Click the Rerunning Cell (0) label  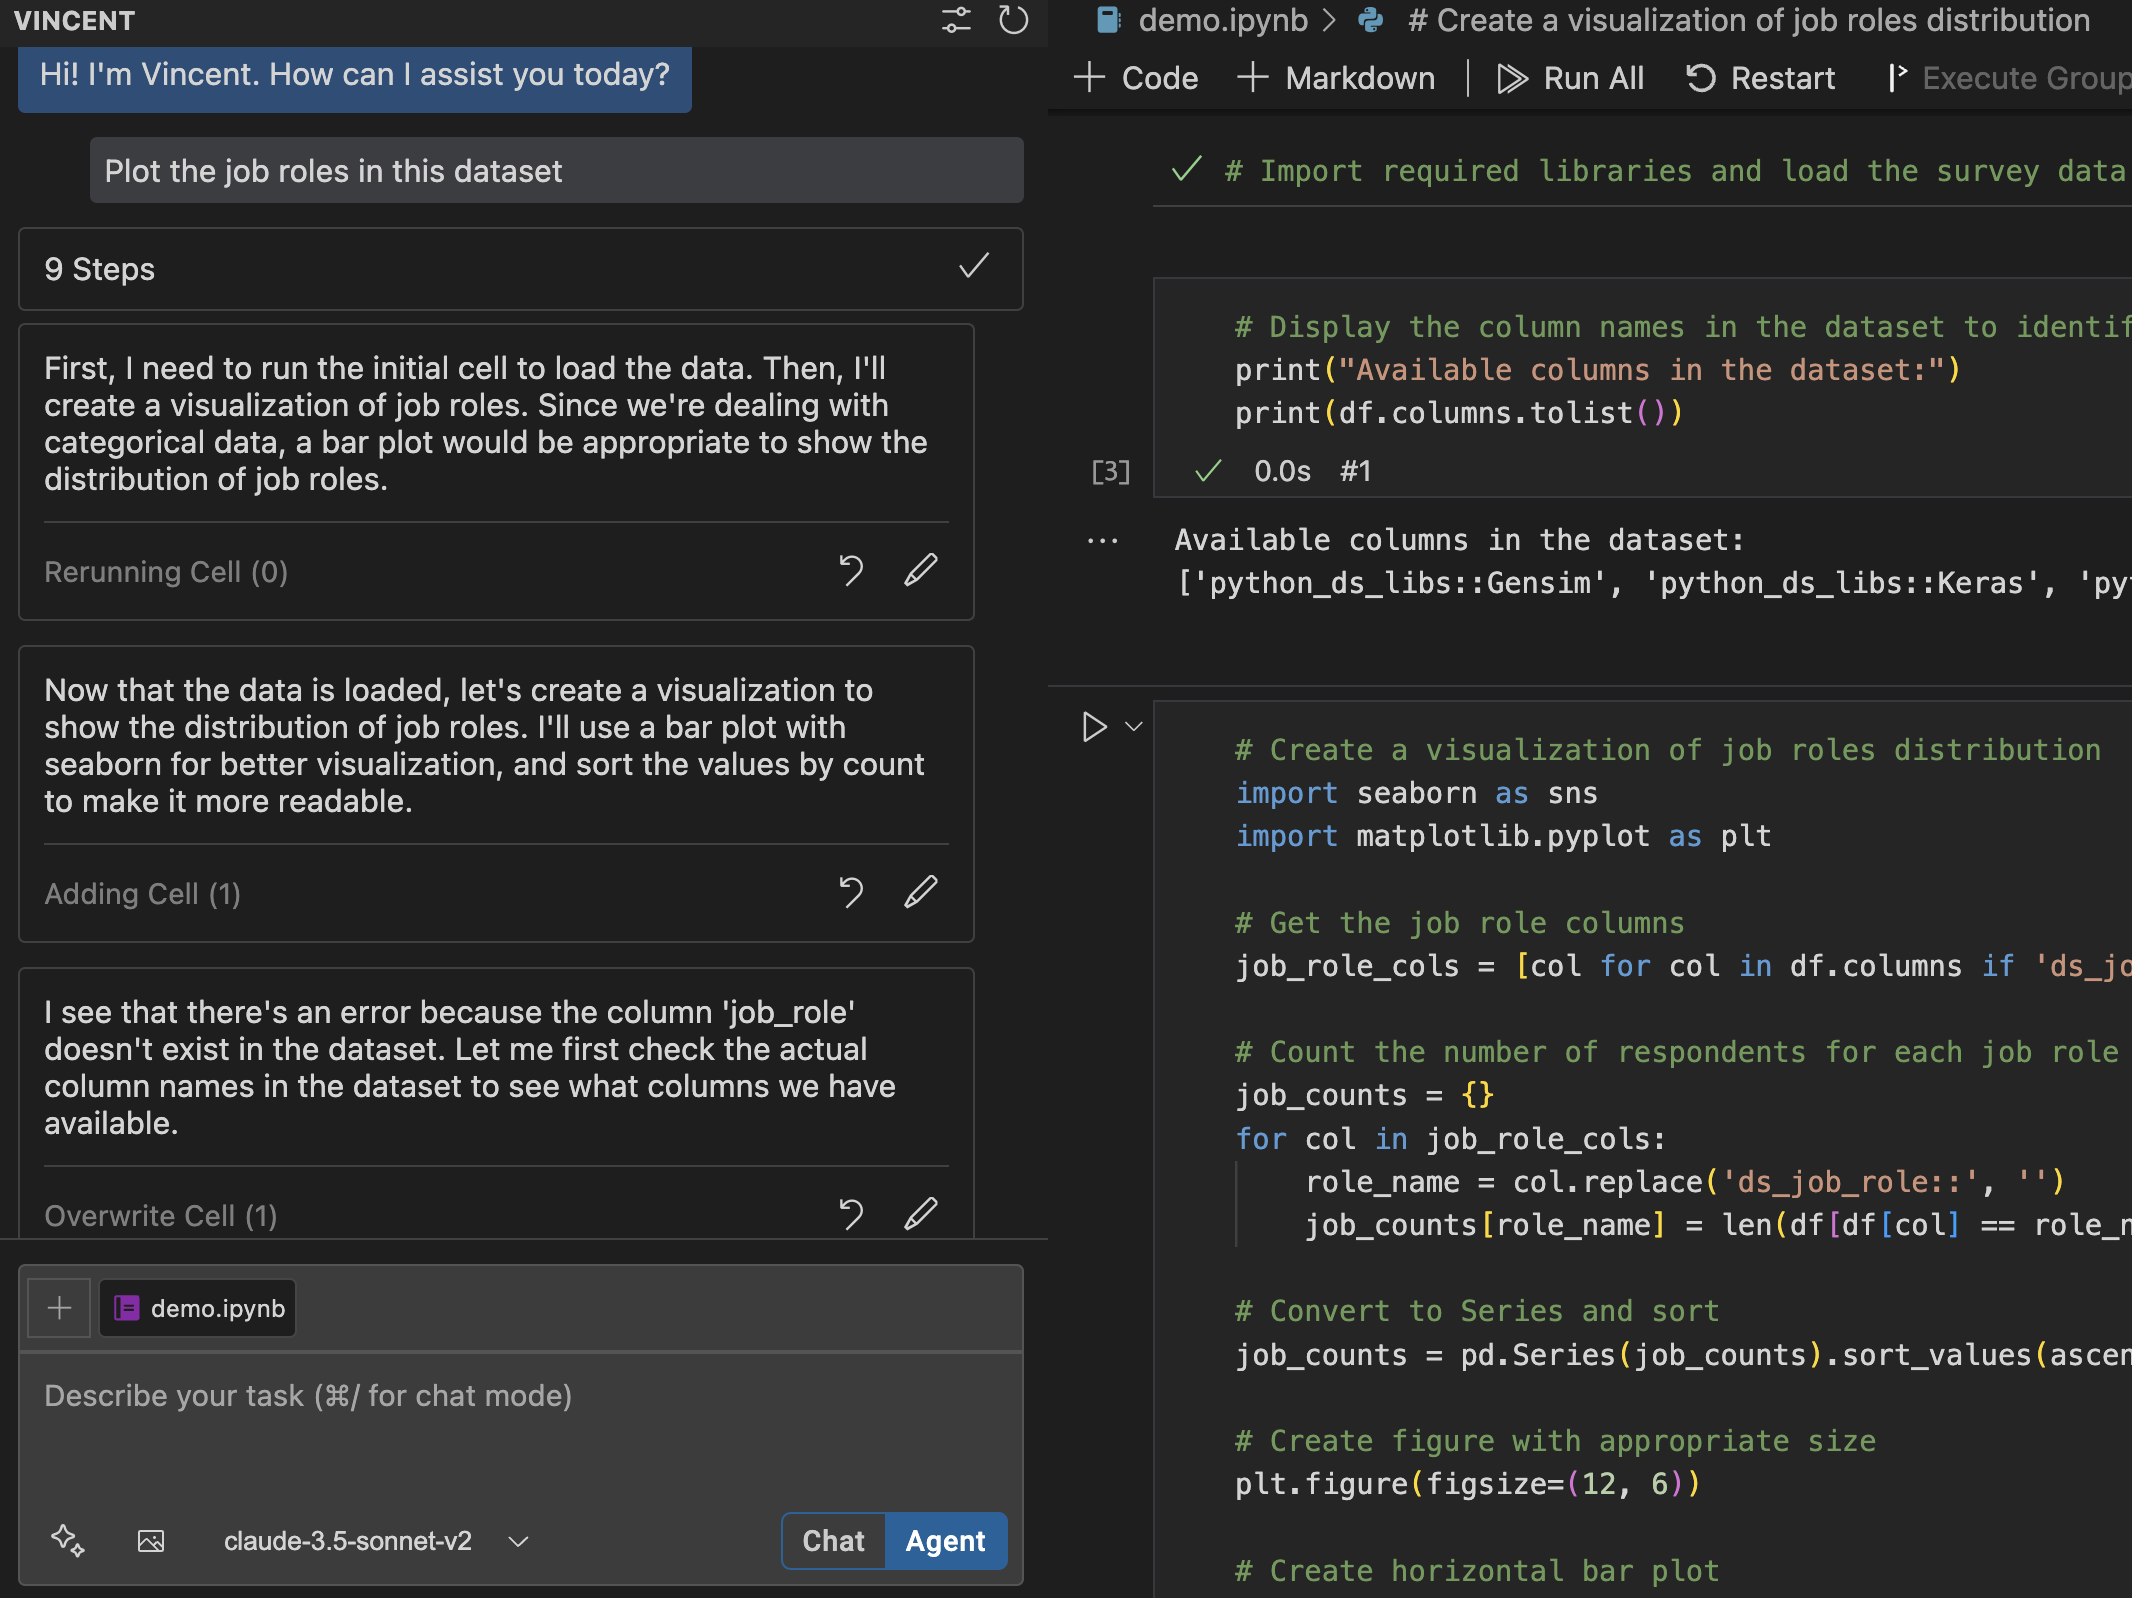[166, 572]
